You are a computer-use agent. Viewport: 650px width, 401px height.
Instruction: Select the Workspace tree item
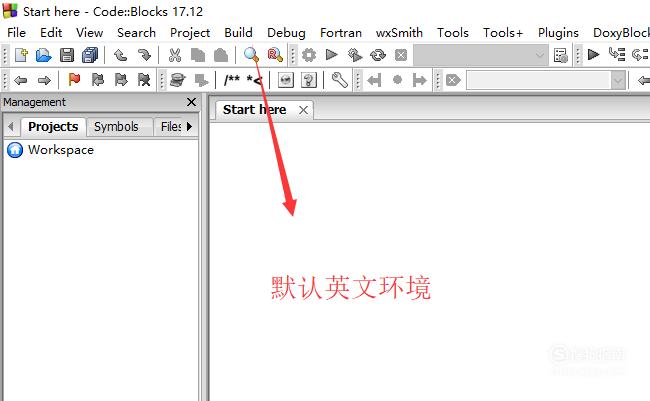pos(61,150)
